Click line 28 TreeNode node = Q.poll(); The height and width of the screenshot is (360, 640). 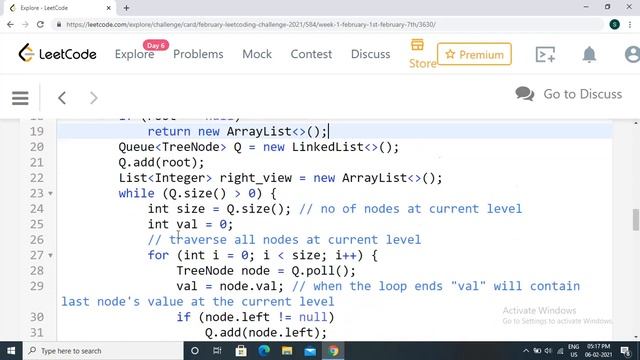(266, 271)
